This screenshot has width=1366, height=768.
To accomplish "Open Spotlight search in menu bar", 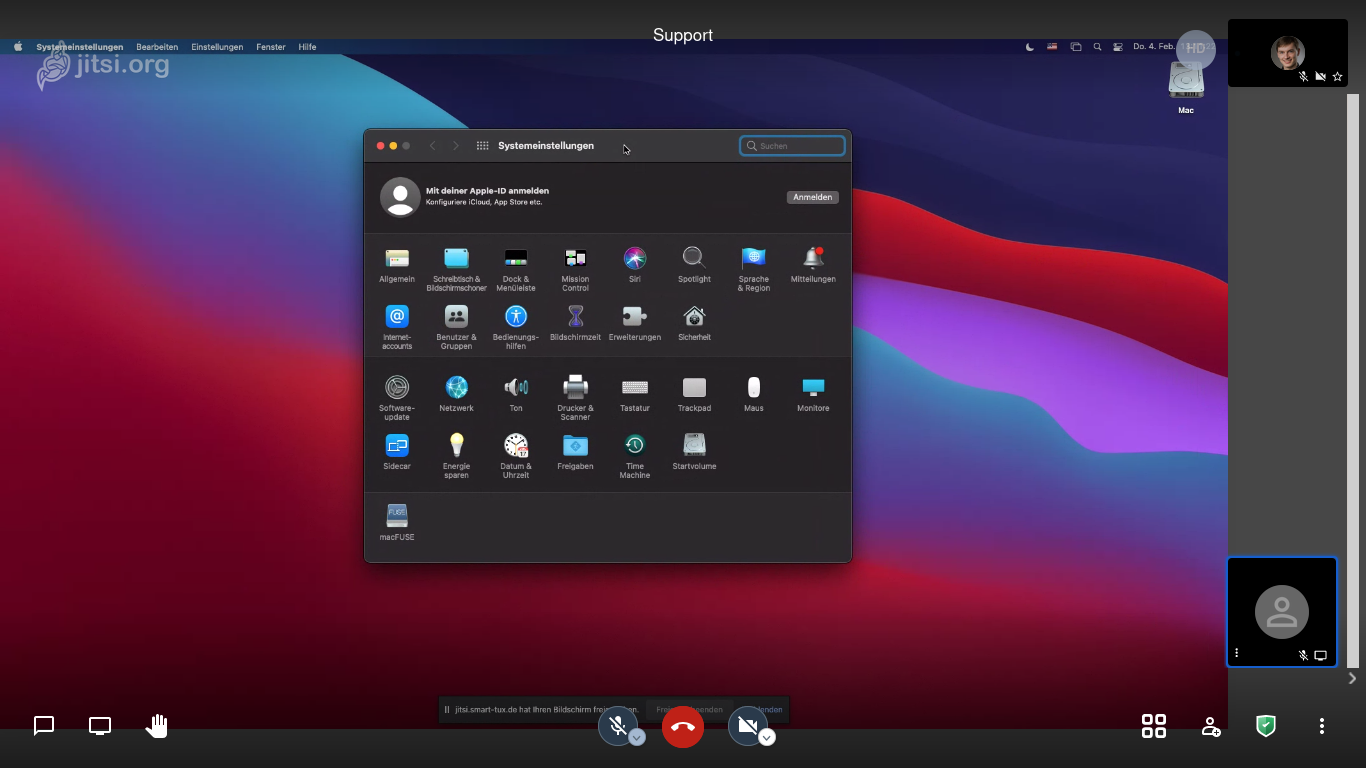I will [x=1097, y=47].
